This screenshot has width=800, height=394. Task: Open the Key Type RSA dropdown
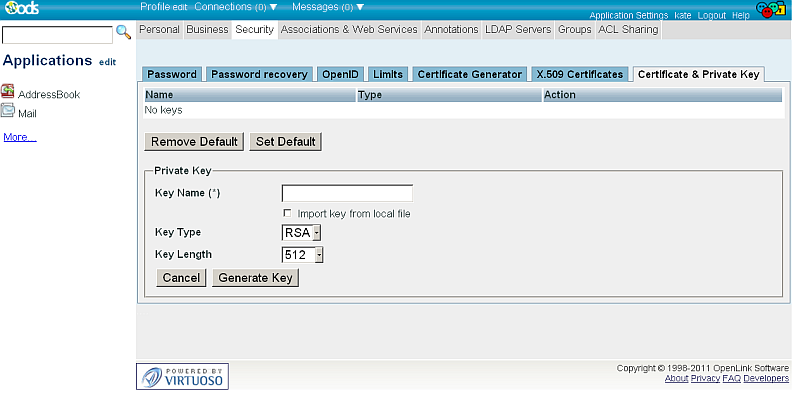point(302,233)
